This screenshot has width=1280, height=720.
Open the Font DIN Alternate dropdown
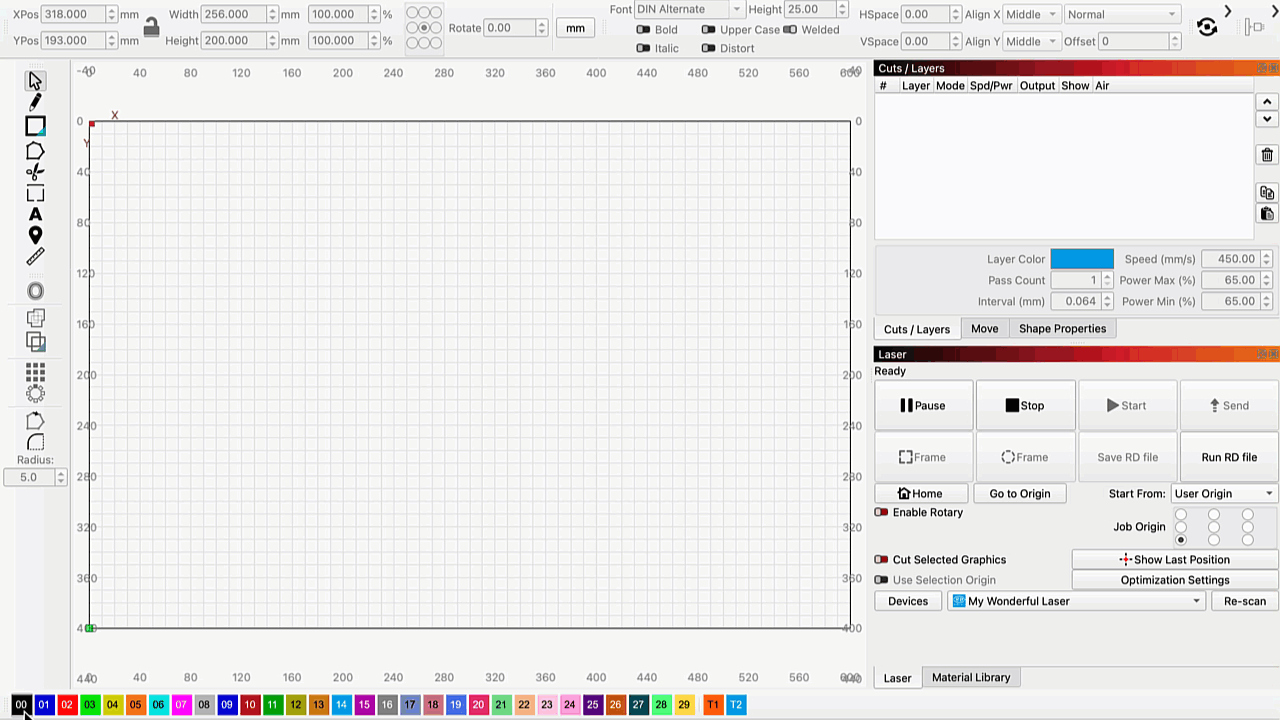click(690, 10)
